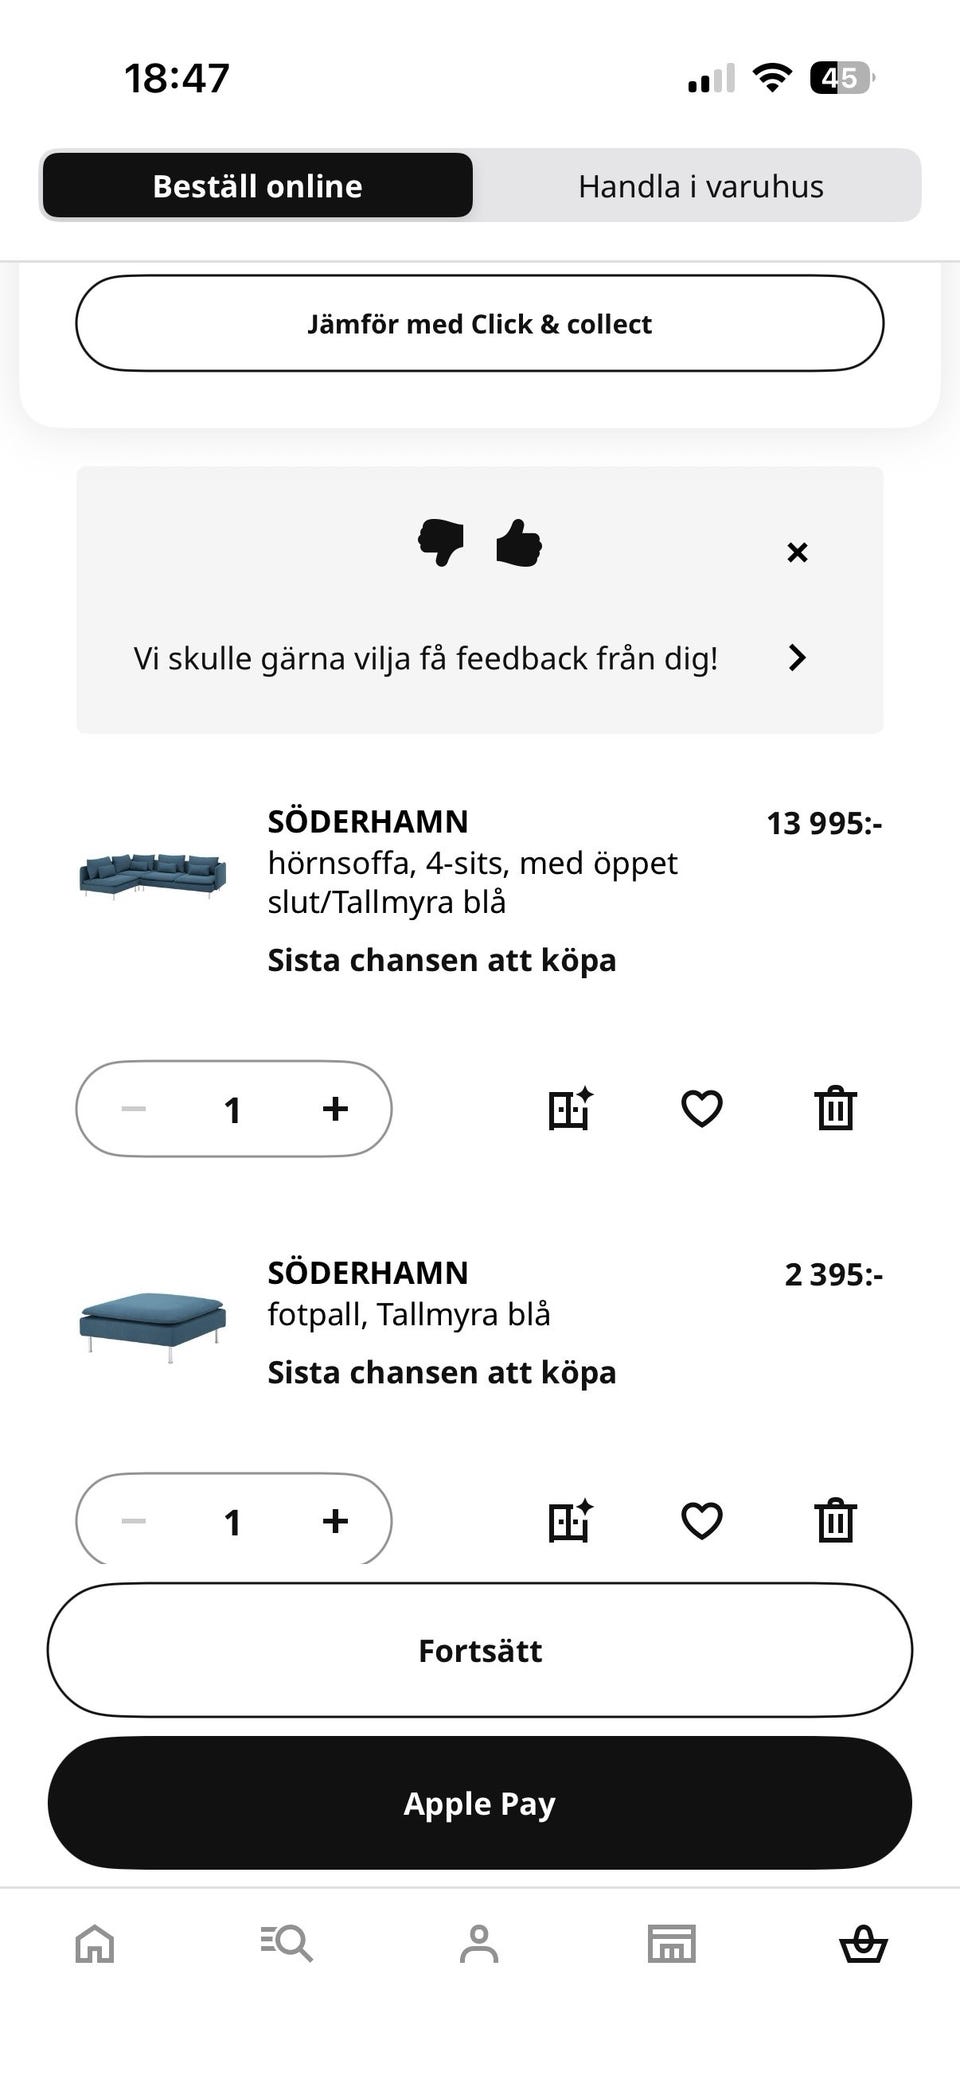960x2087 pixels.
Task: Open planner icon for the hörnsoffa
Action: pos(570,1108)
